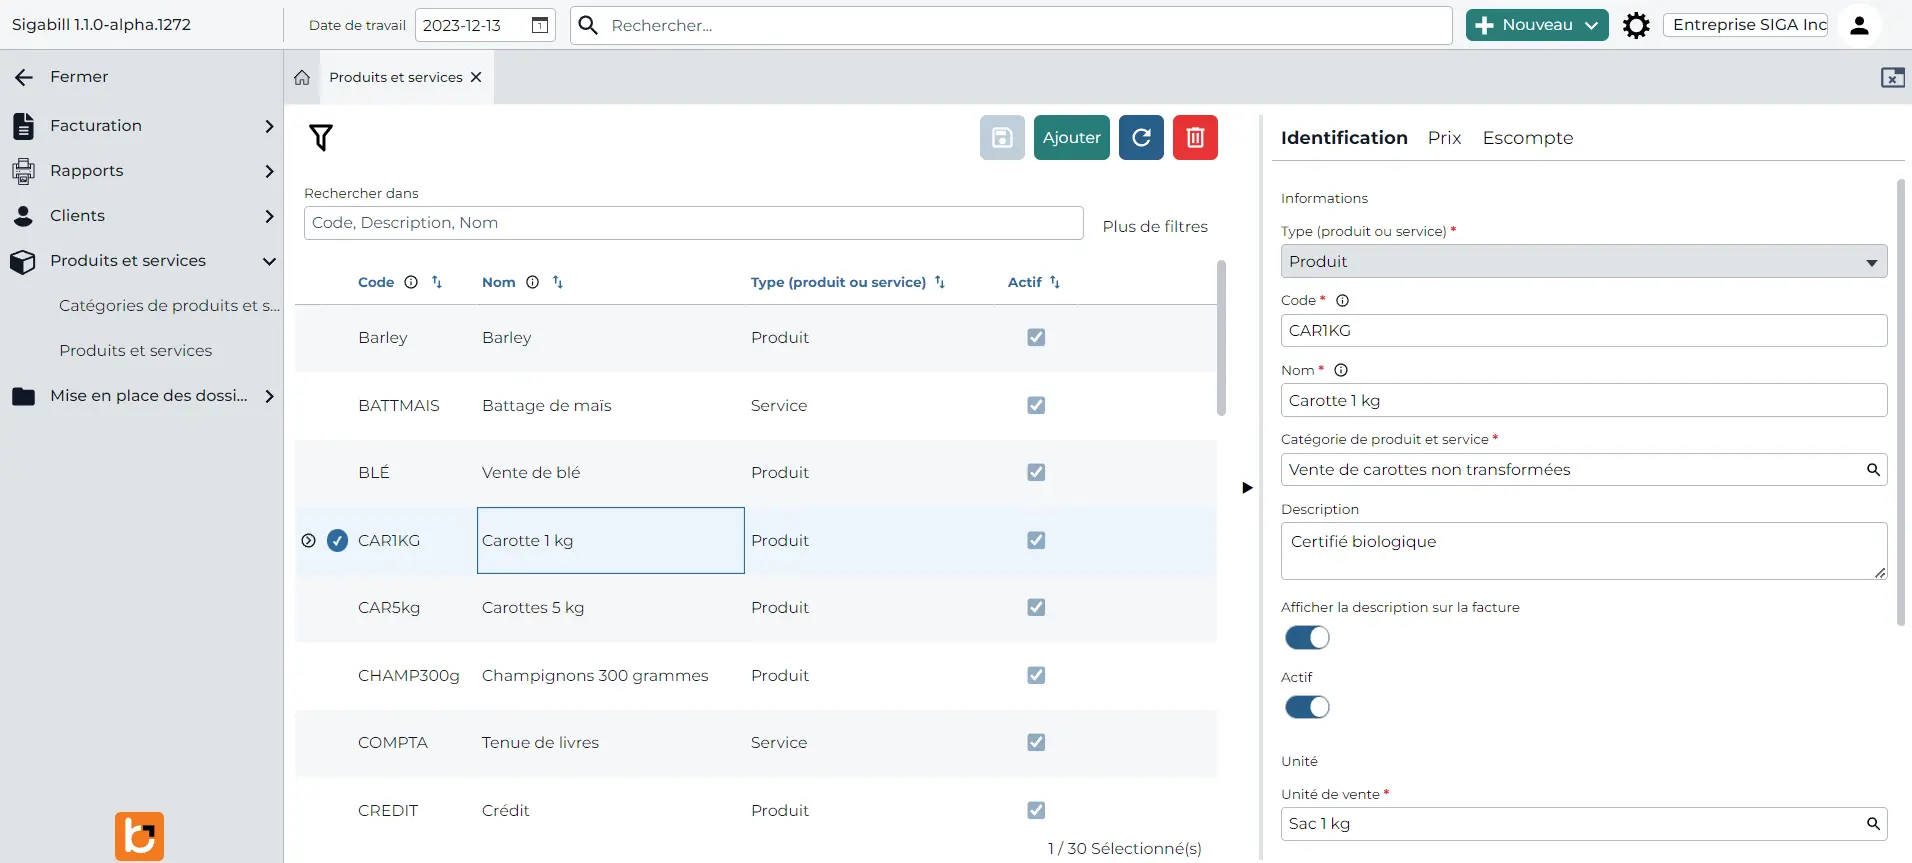The width and height of the screenshot is (1912, 863).
Task: Expand the Clients menu
Action: coord(269,216)
